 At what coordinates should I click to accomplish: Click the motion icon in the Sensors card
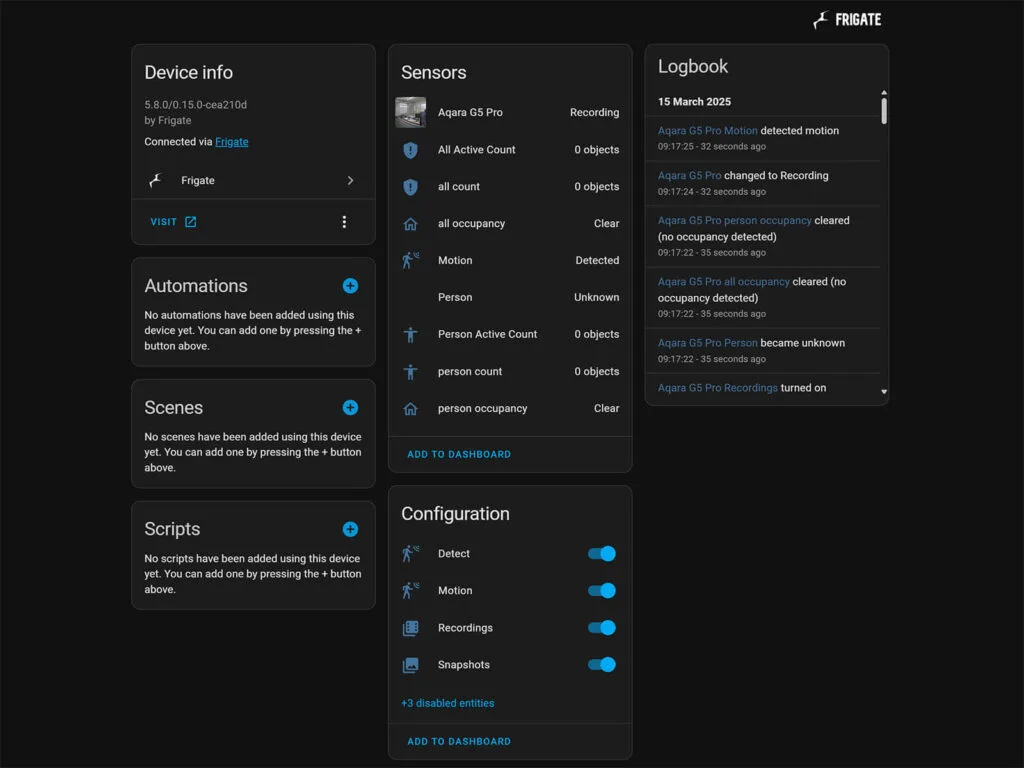[410, 260]
